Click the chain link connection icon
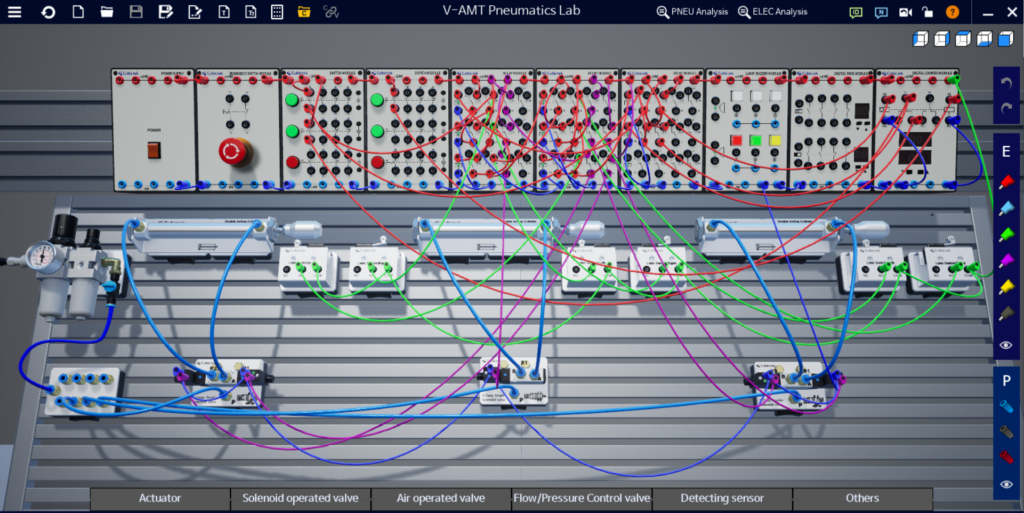 pyautogui.click(x=331, y=12)
